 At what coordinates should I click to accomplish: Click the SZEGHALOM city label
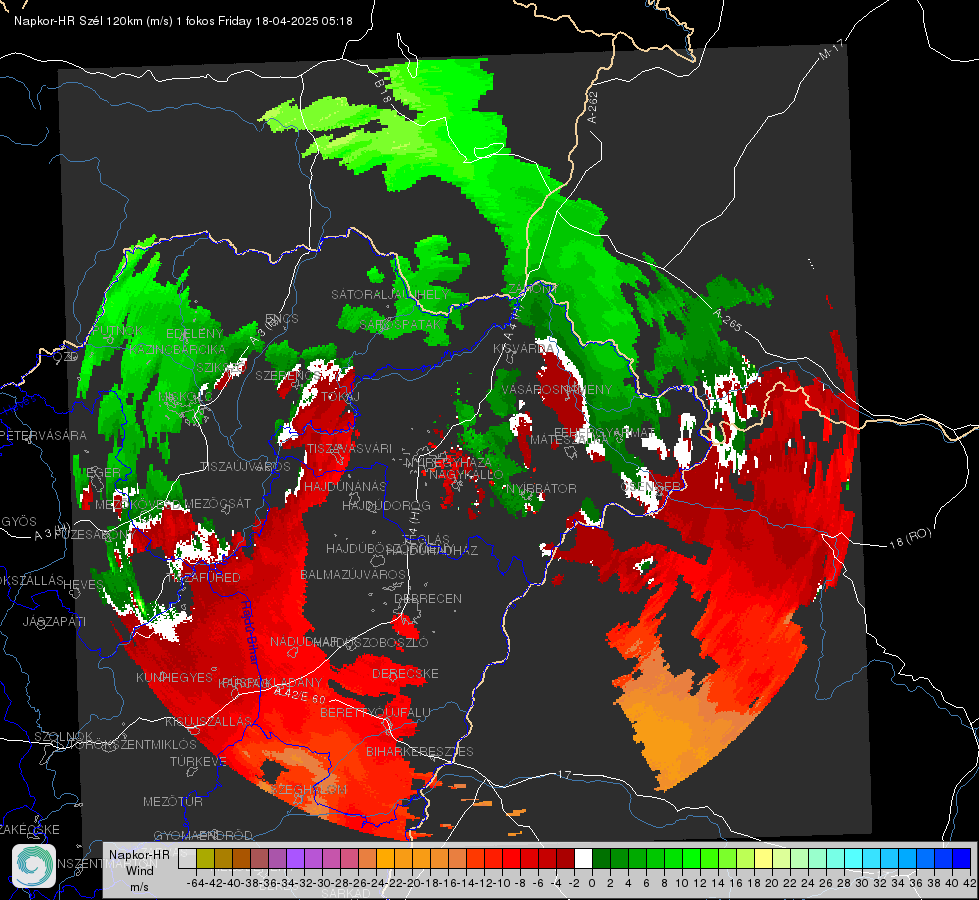[x=310, y=789]
